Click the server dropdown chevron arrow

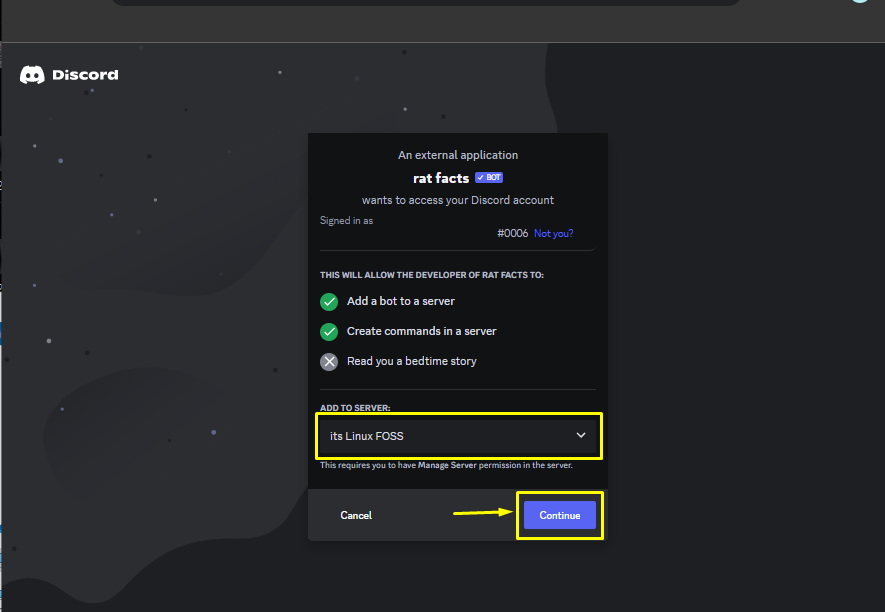coord(581,435)
